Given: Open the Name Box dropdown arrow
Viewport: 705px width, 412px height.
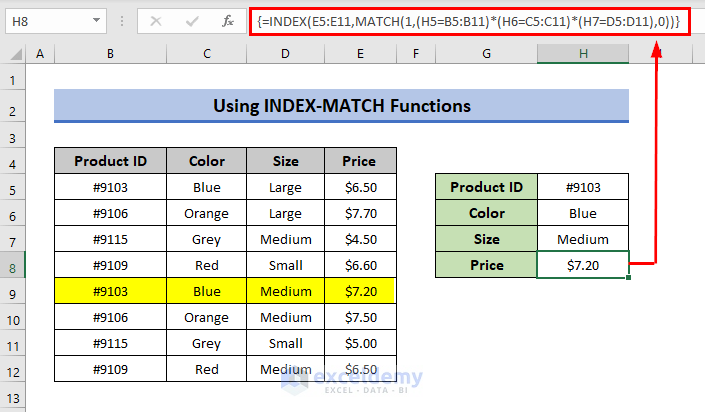Looking at the screenshot, I should [95, 20].
